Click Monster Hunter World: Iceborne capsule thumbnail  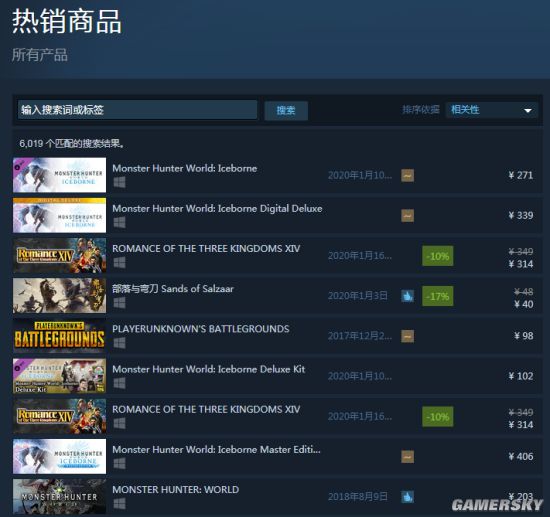point(59,175)
